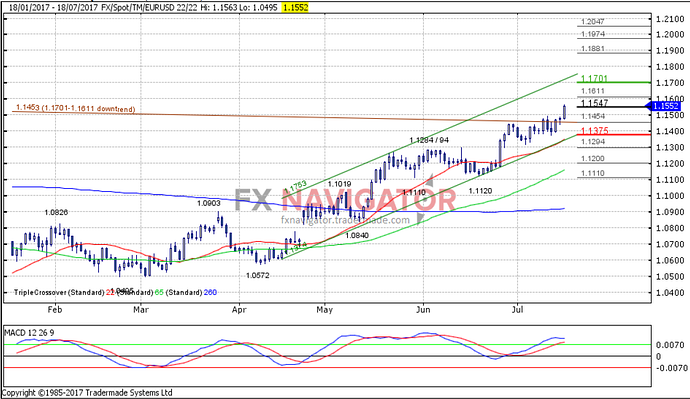Select the green 1.1701 resistance level label
This screenshot has width=690, height=399.
[x=594, y=79]
